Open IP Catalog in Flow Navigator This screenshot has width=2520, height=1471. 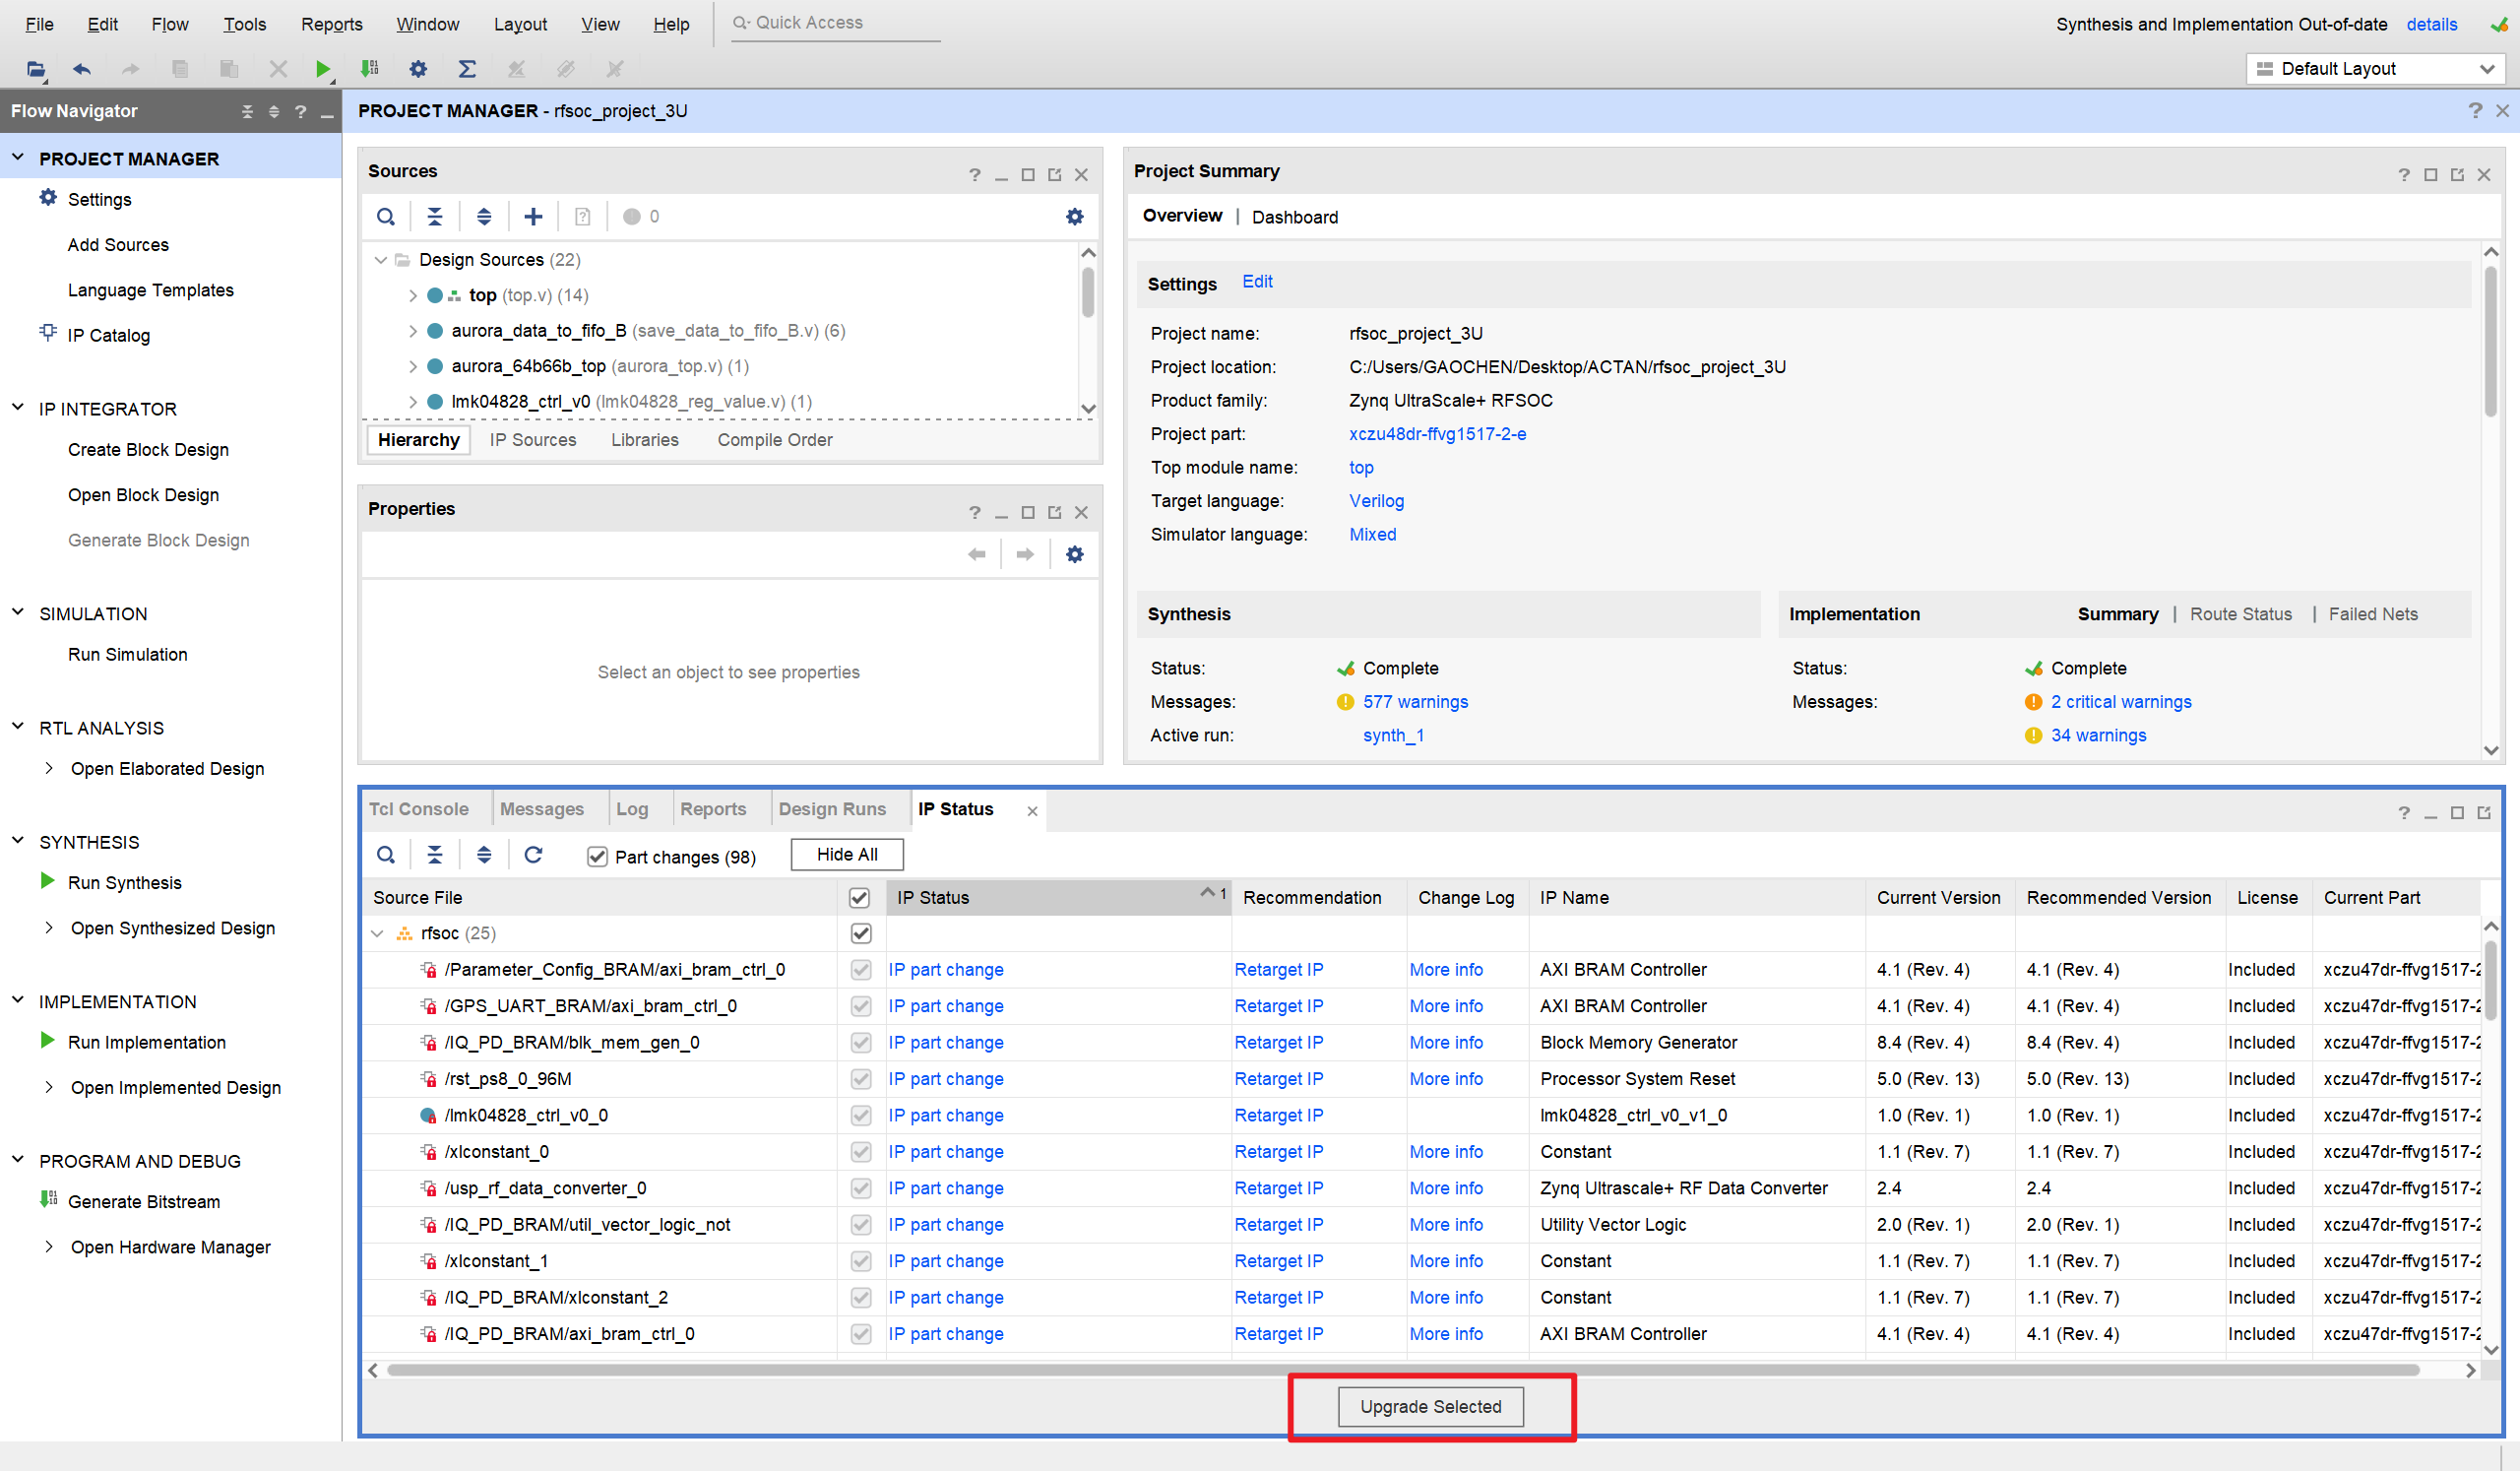(x=108, y=335)
